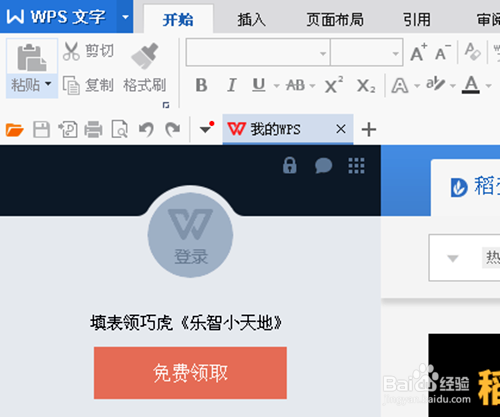Toggle subscript formatting

tap(366, 86)
